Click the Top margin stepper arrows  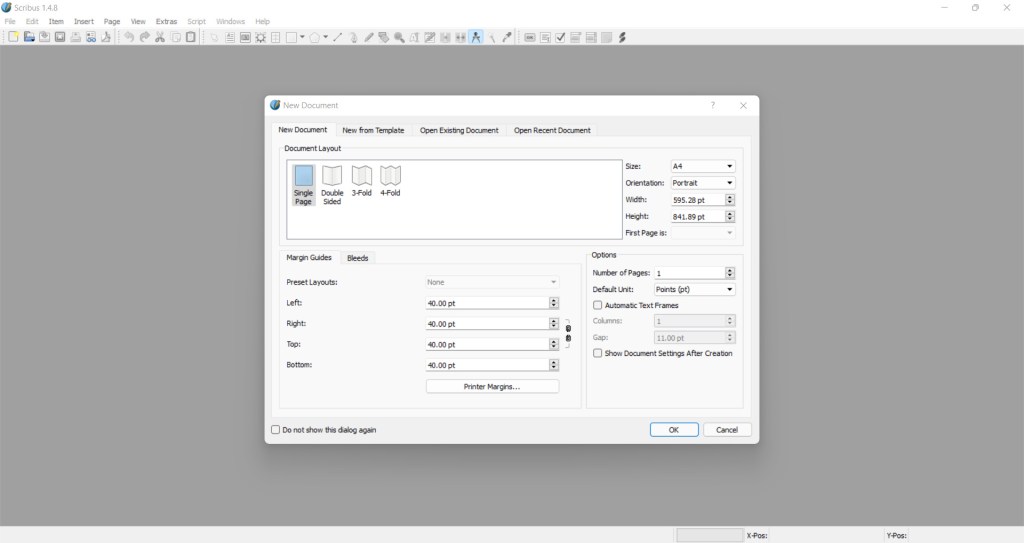[554, 344]
